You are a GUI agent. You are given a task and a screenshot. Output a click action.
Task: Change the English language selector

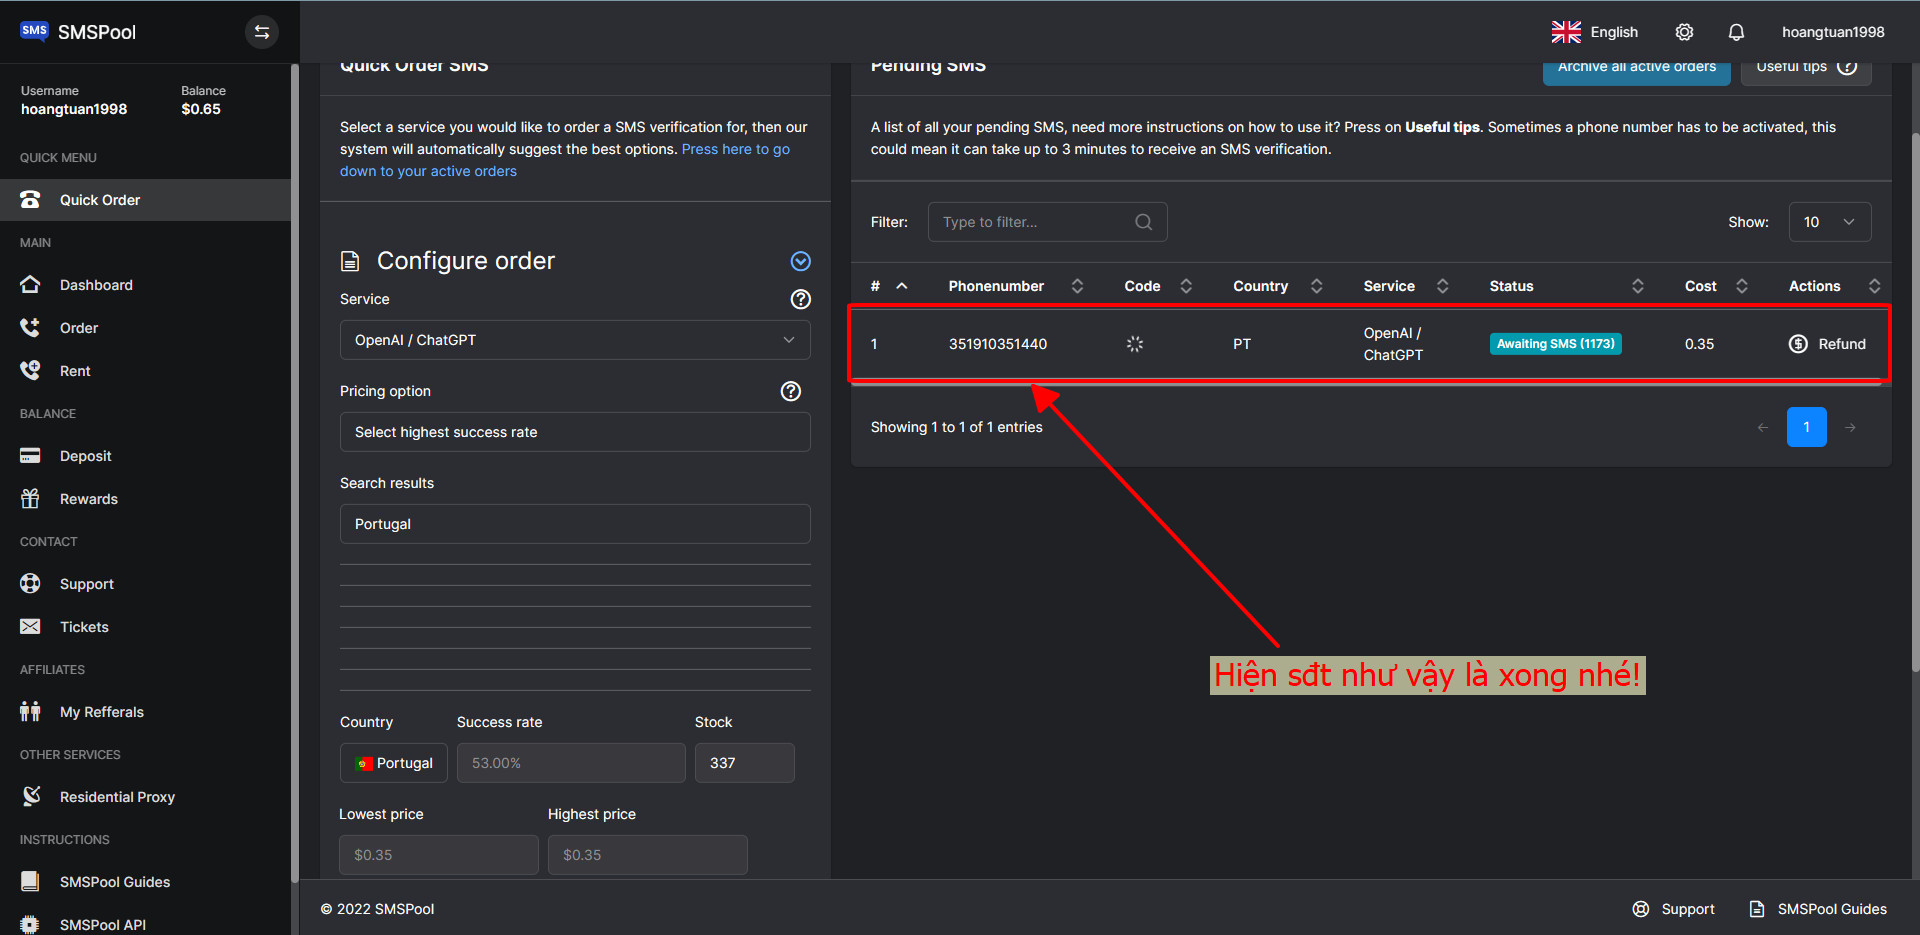[1595, 32]
